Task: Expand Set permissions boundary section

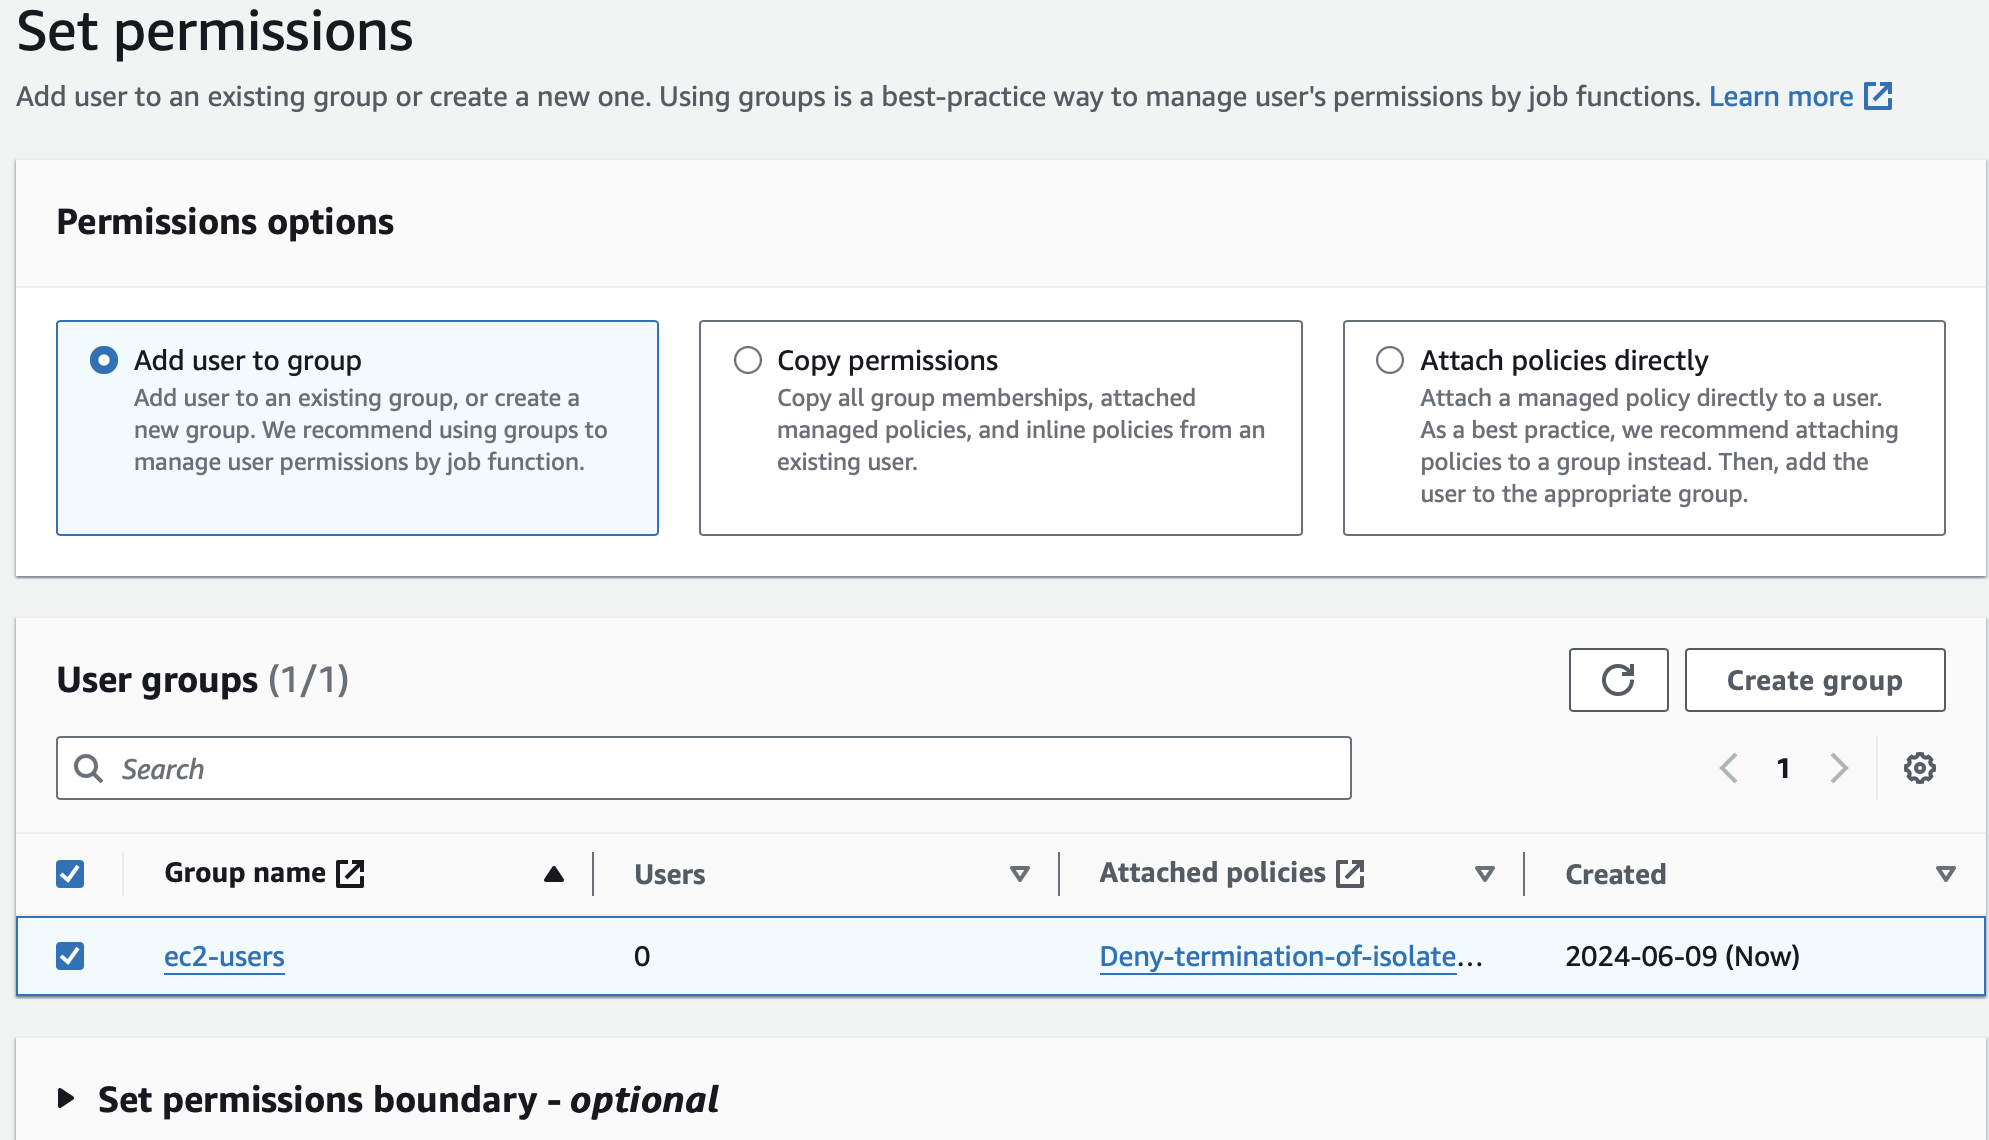Action: click(66, 1099)
